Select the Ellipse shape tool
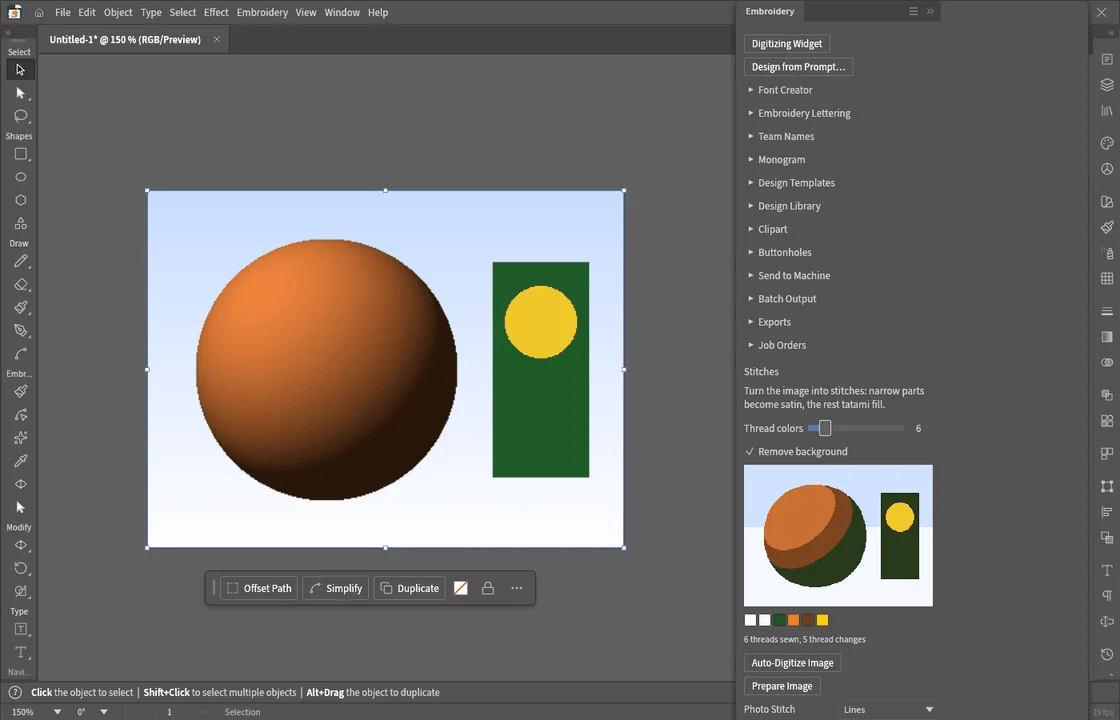The height and width of the screenshot is (720, 1120). pos(21,177)
